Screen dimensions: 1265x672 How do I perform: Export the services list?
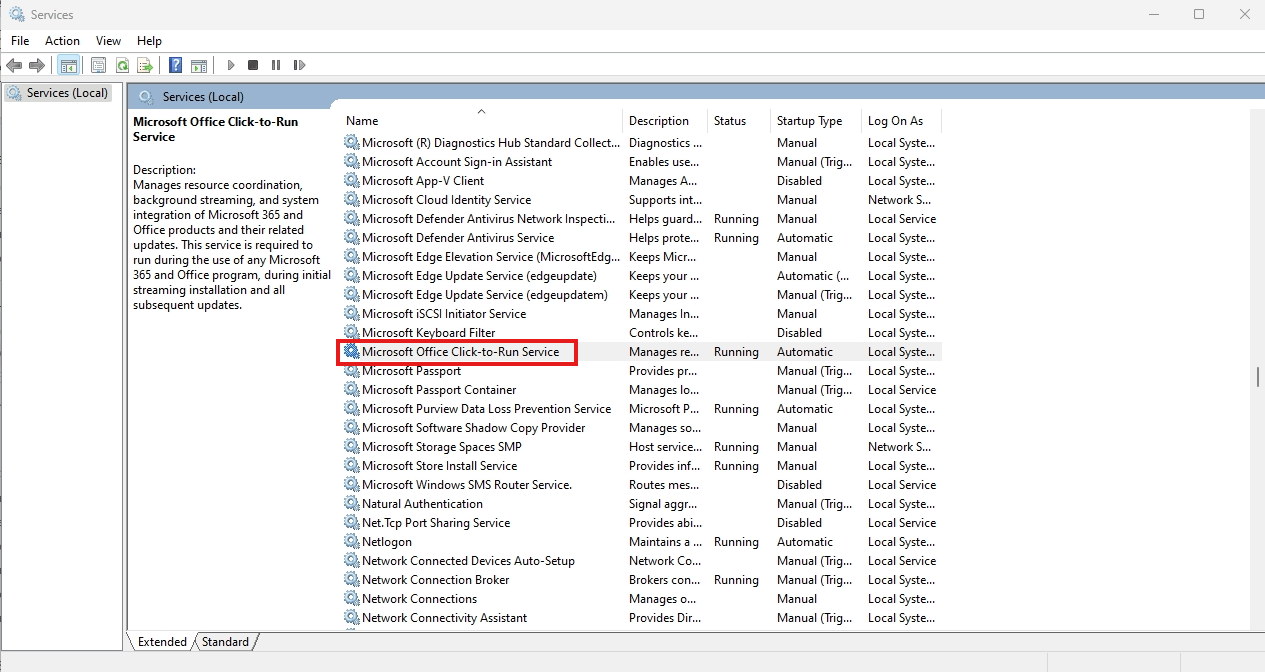(145, 64)
